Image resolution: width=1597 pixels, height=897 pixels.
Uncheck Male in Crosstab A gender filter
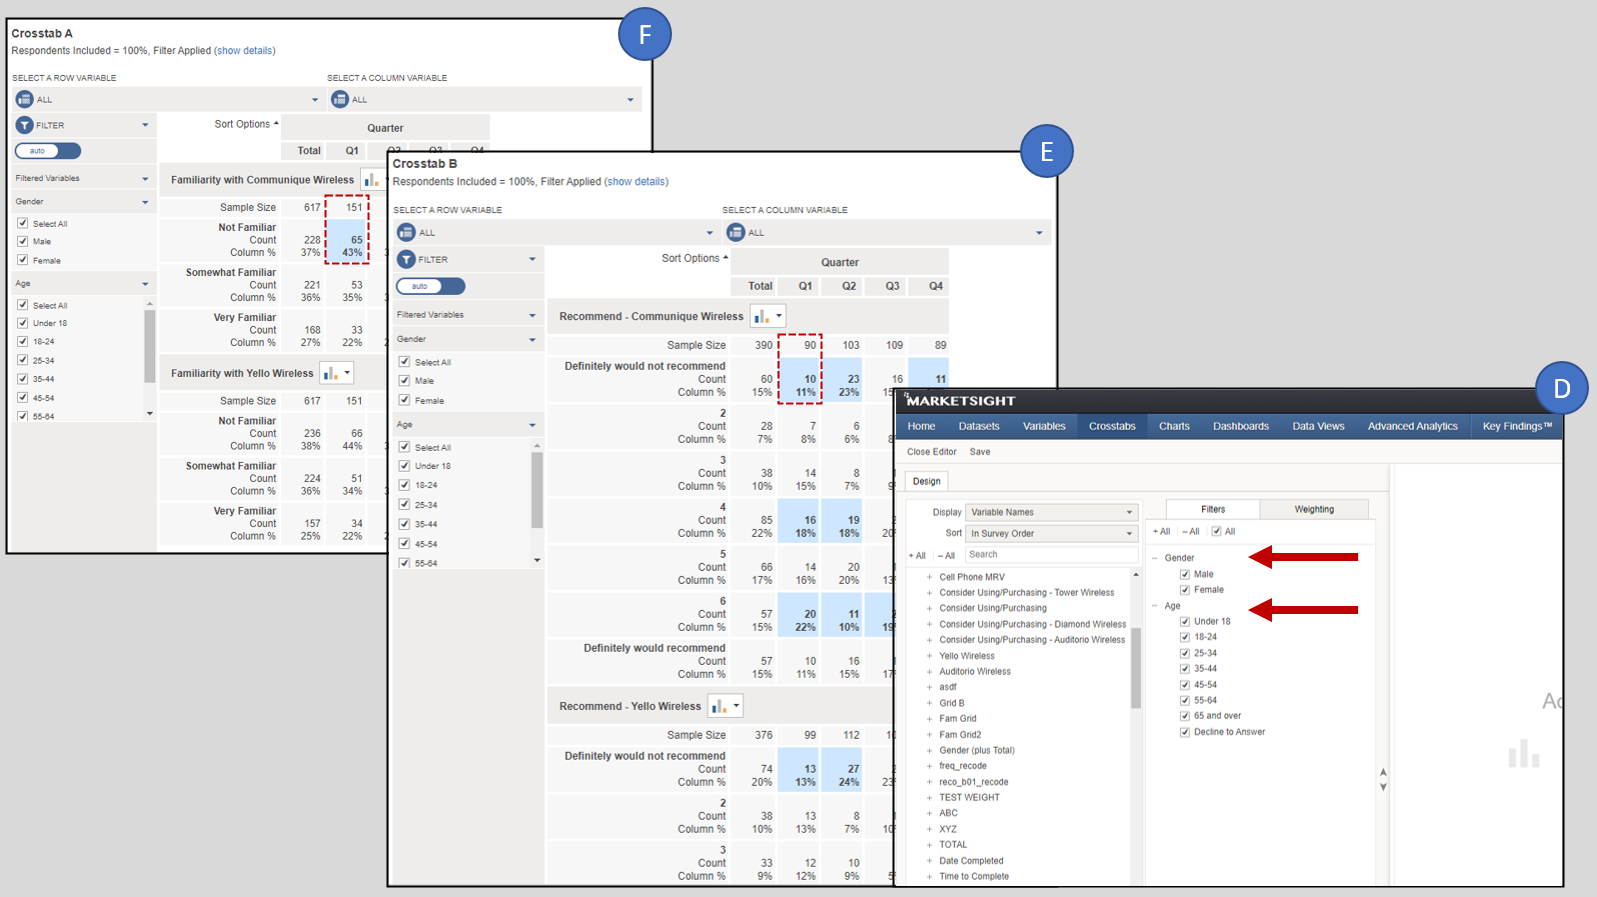click(x=23, y=241)
